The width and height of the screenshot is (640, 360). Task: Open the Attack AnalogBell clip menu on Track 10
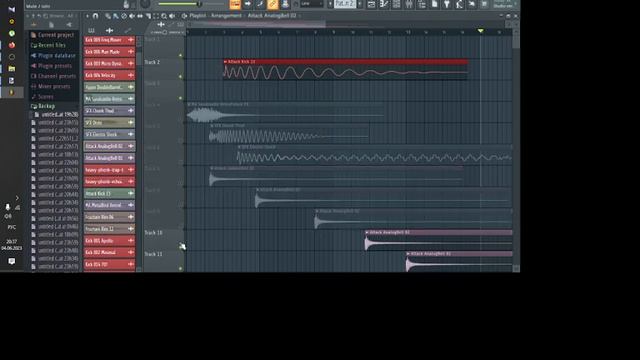[x=367, y=232]
